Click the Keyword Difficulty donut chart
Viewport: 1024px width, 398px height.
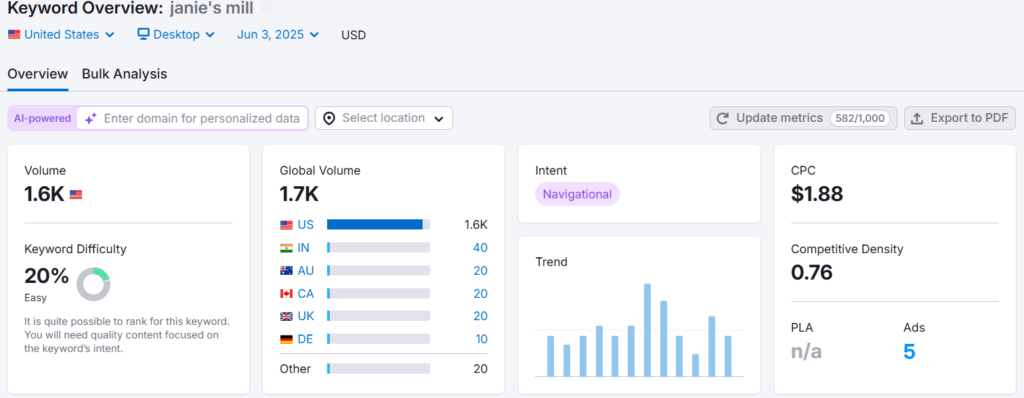coord(93,284)
